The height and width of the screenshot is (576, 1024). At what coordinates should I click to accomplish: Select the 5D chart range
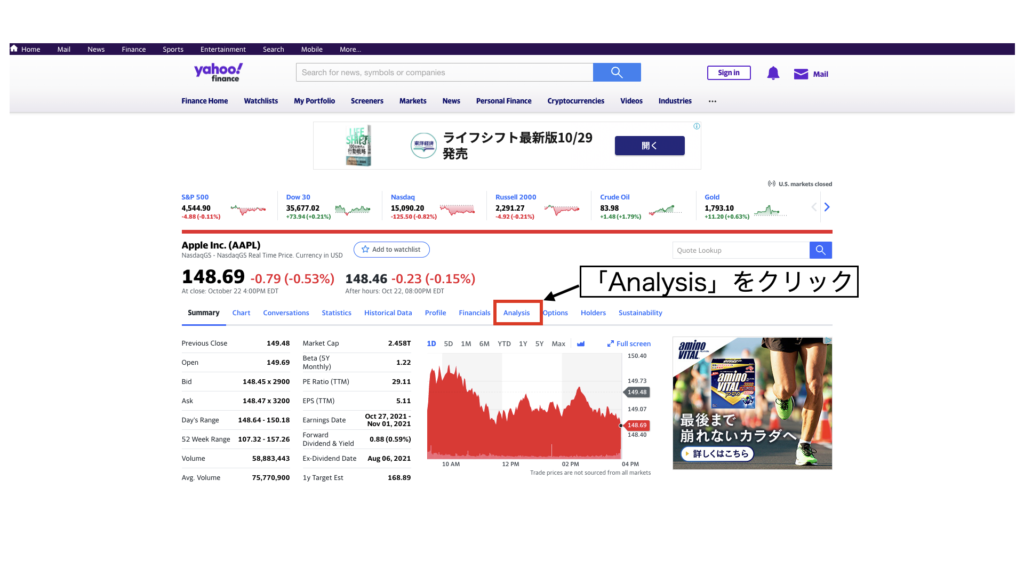click(448, 344)
